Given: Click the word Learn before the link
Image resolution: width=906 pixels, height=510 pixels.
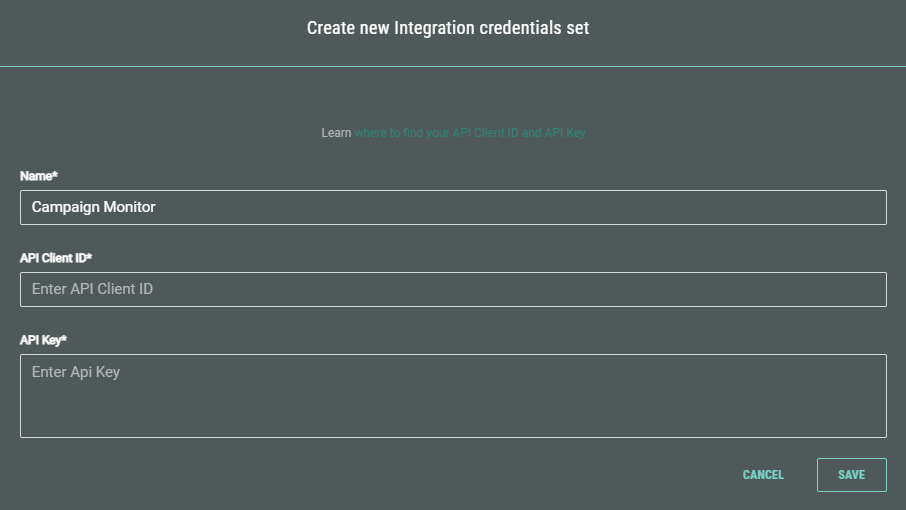Looking at the screenshot, I should (x=336, y=133).
